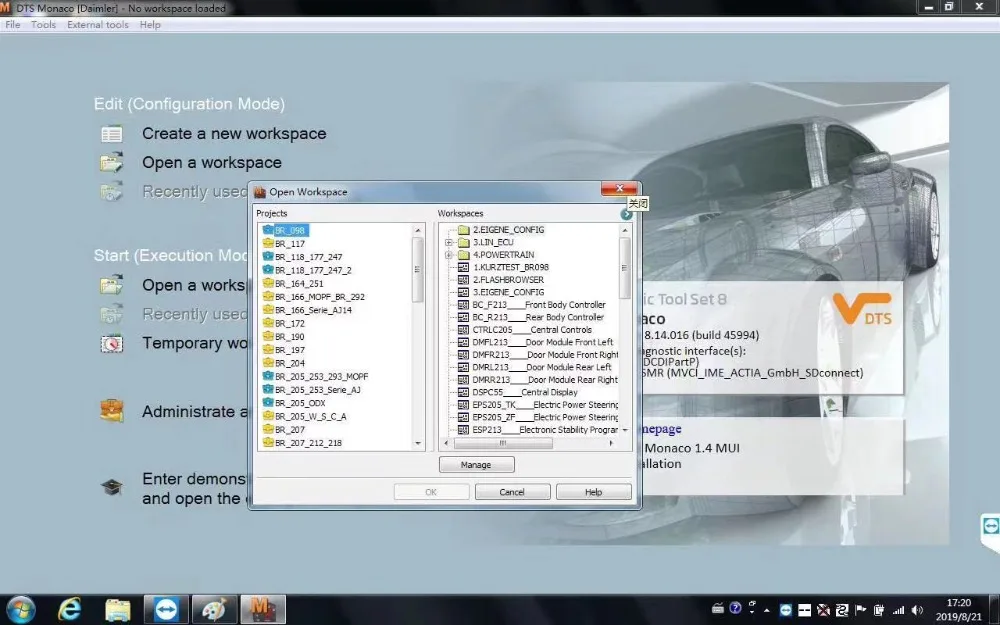This screenshot has width=1000, height=625.
Task: Open the TeamViewer side panel tab
Action: coord(990,526)
